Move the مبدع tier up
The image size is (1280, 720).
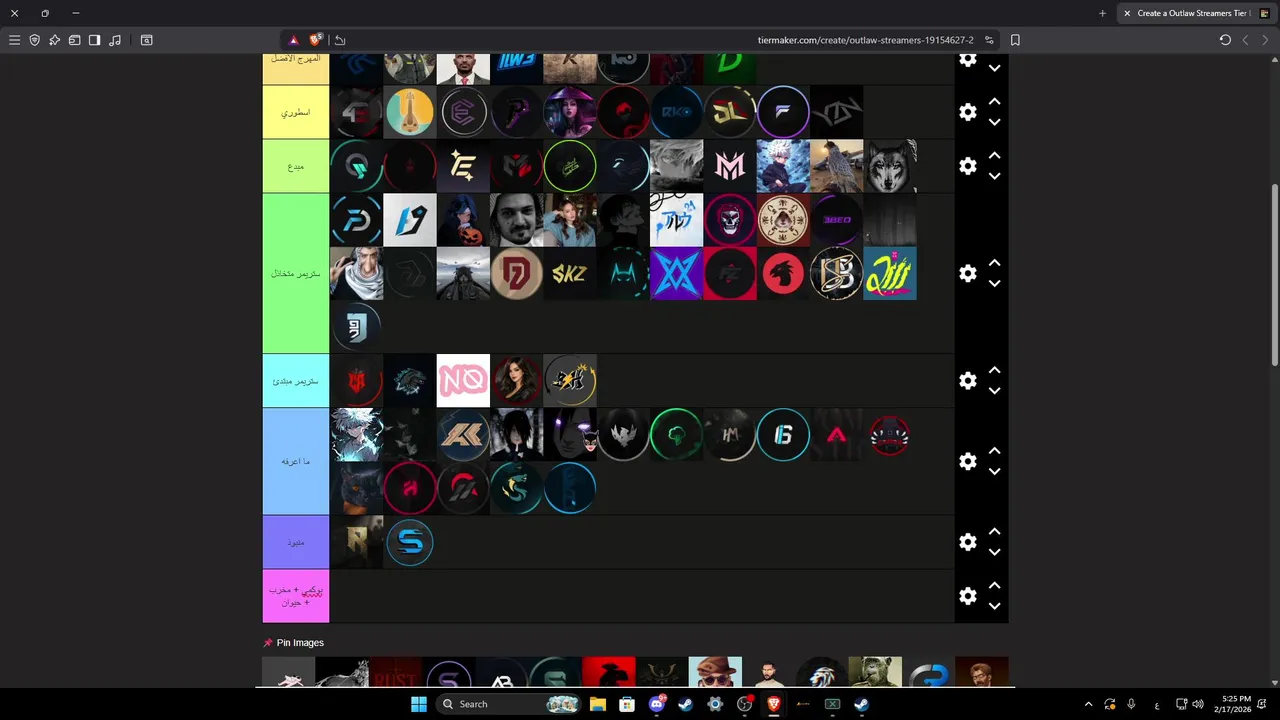point(995,156)
